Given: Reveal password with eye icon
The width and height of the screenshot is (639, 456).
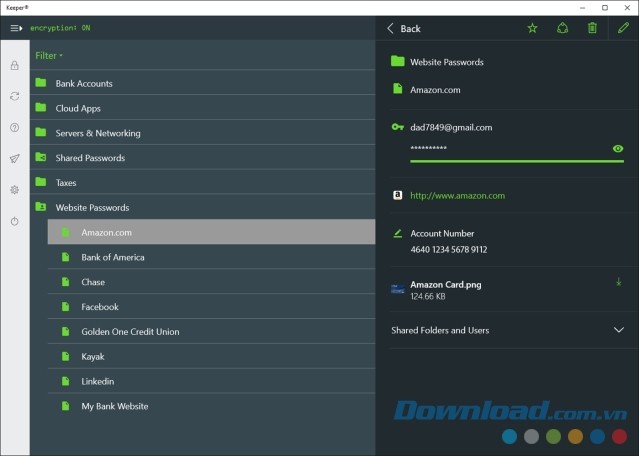Looking at the screenshot, I should click(x=618, y=148).
